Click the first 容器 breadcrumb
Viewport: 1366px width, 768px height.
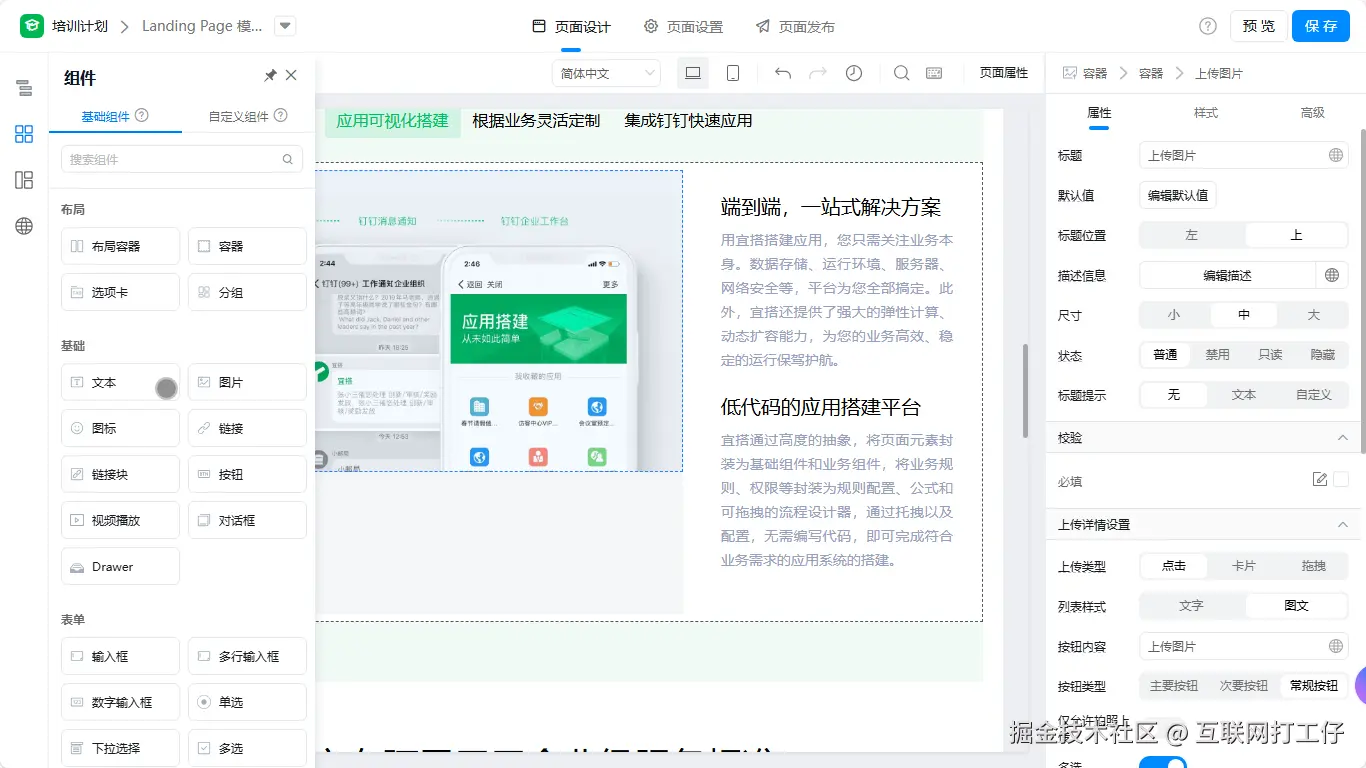coord(1095,73)
